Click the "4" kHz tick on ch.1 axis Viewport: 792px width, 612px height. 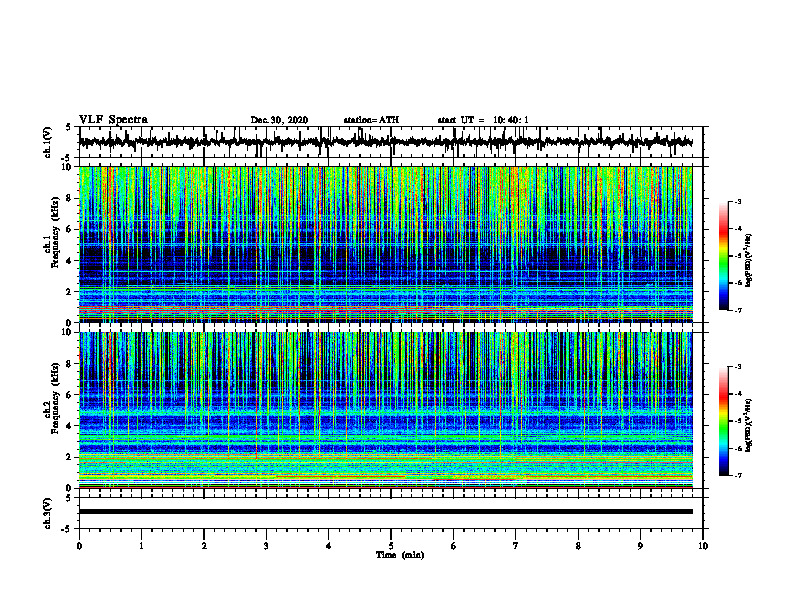[69, 261]
